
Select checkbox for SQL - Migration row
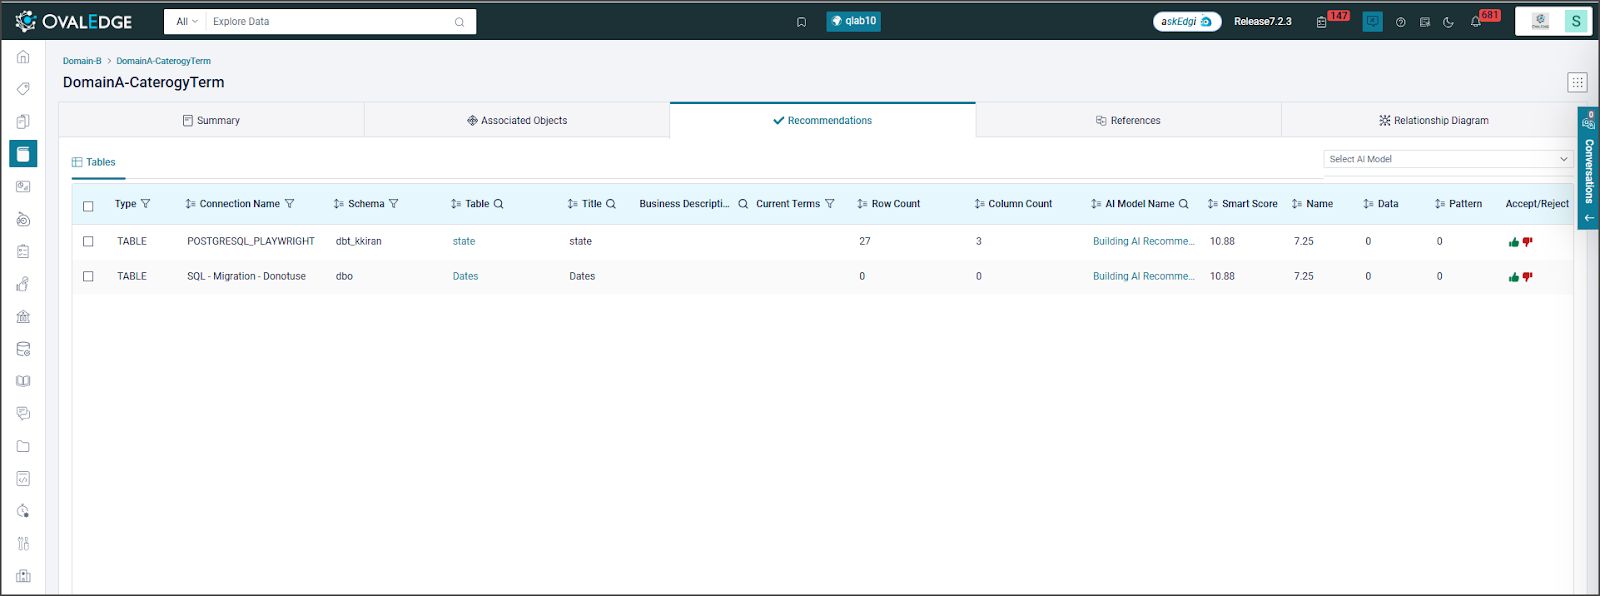(x=88, y=276)
